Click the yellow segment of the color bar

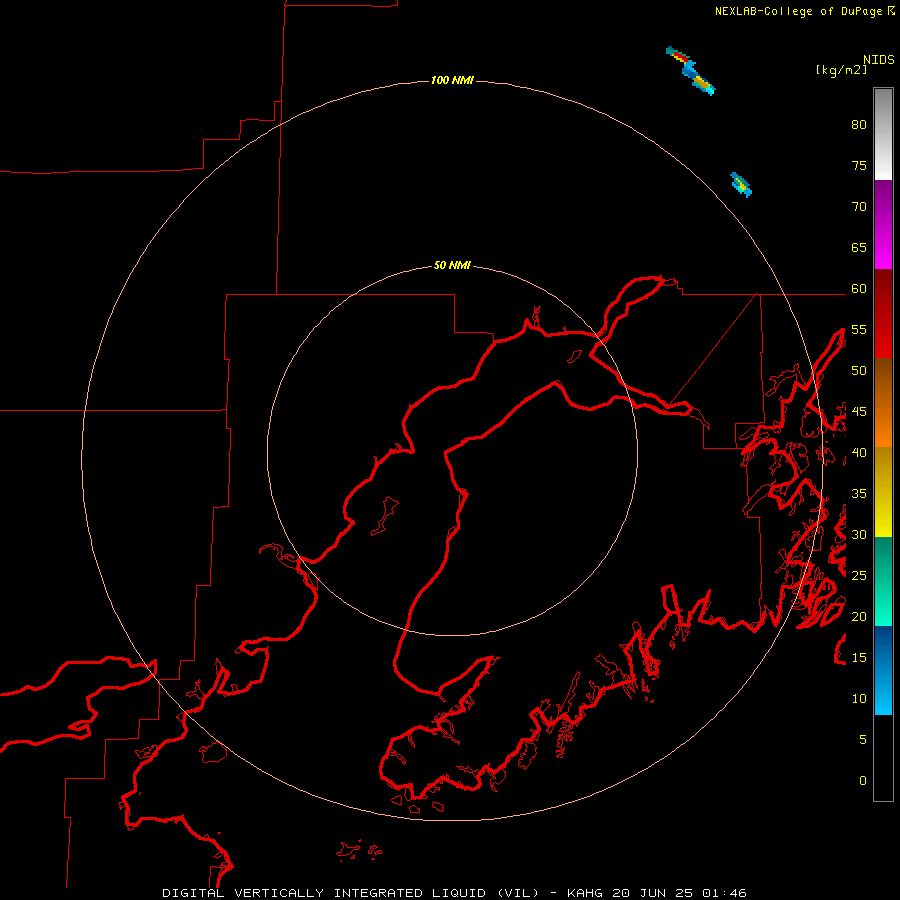(x=883, y=492)
